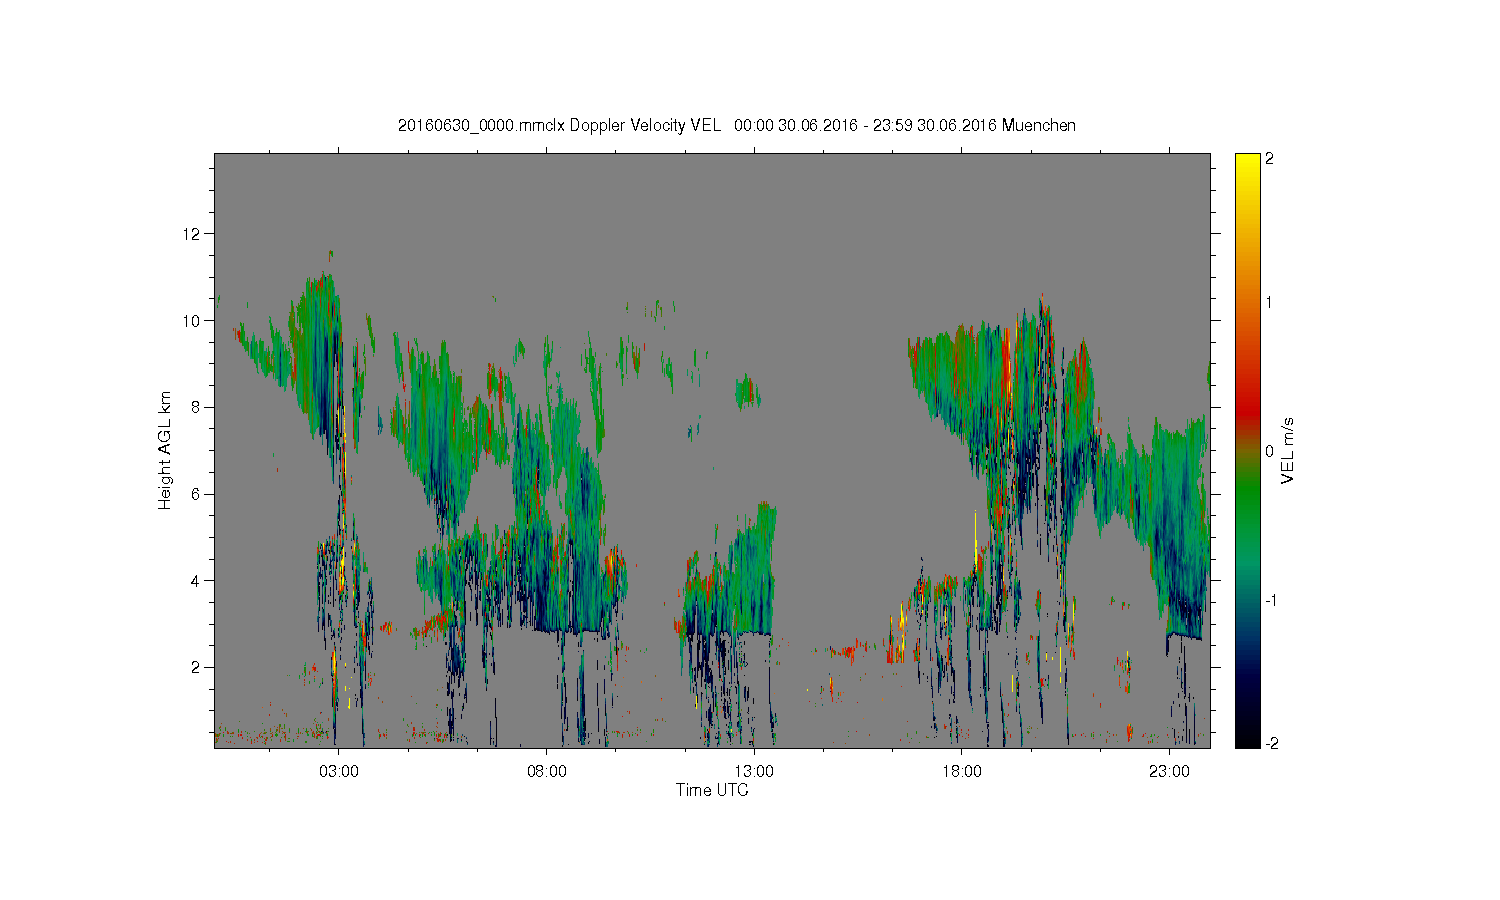Click the 08:00 time tick label

[x=546, y=772]
